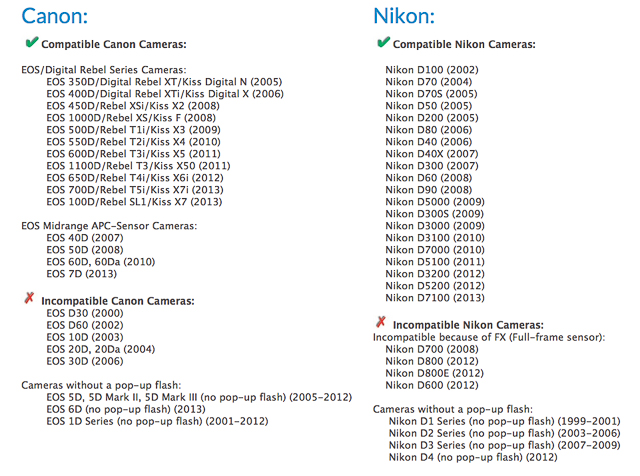The height and width of the screenshot is (476, 640).
Task: Click Nikon D300 (2007) entry
Action: tap(432, 166)
